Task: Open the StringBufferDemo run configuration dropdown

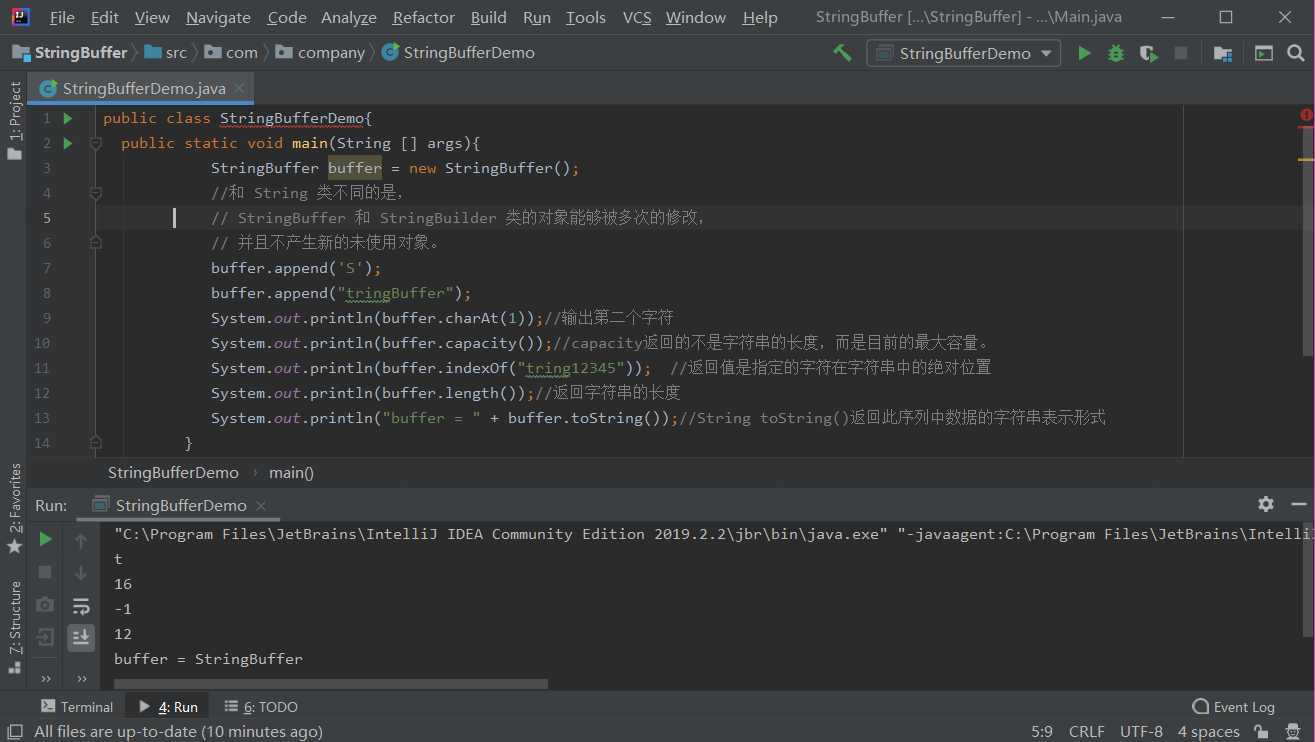Action: tap(964, 53)
